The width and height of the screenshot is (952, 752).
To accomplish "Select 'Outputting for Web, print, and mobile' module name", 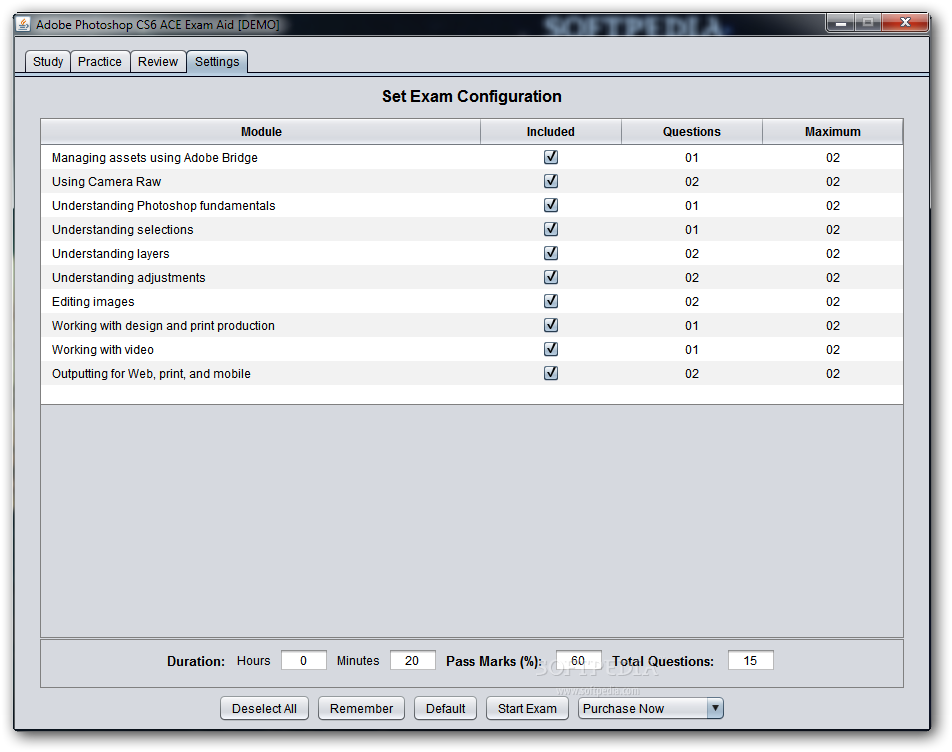I will coord(151,373).
